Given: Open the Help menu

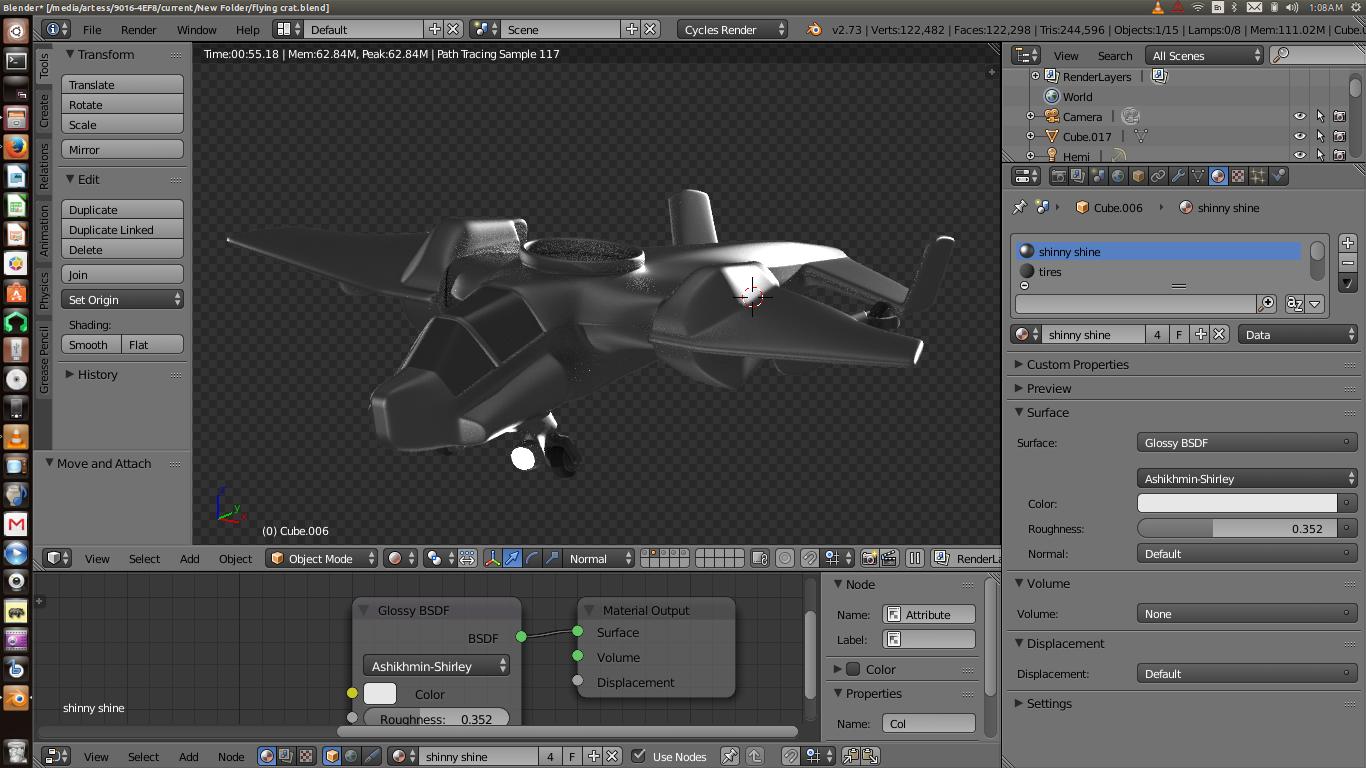Looking at the screenshot, I should click(247, 29).
